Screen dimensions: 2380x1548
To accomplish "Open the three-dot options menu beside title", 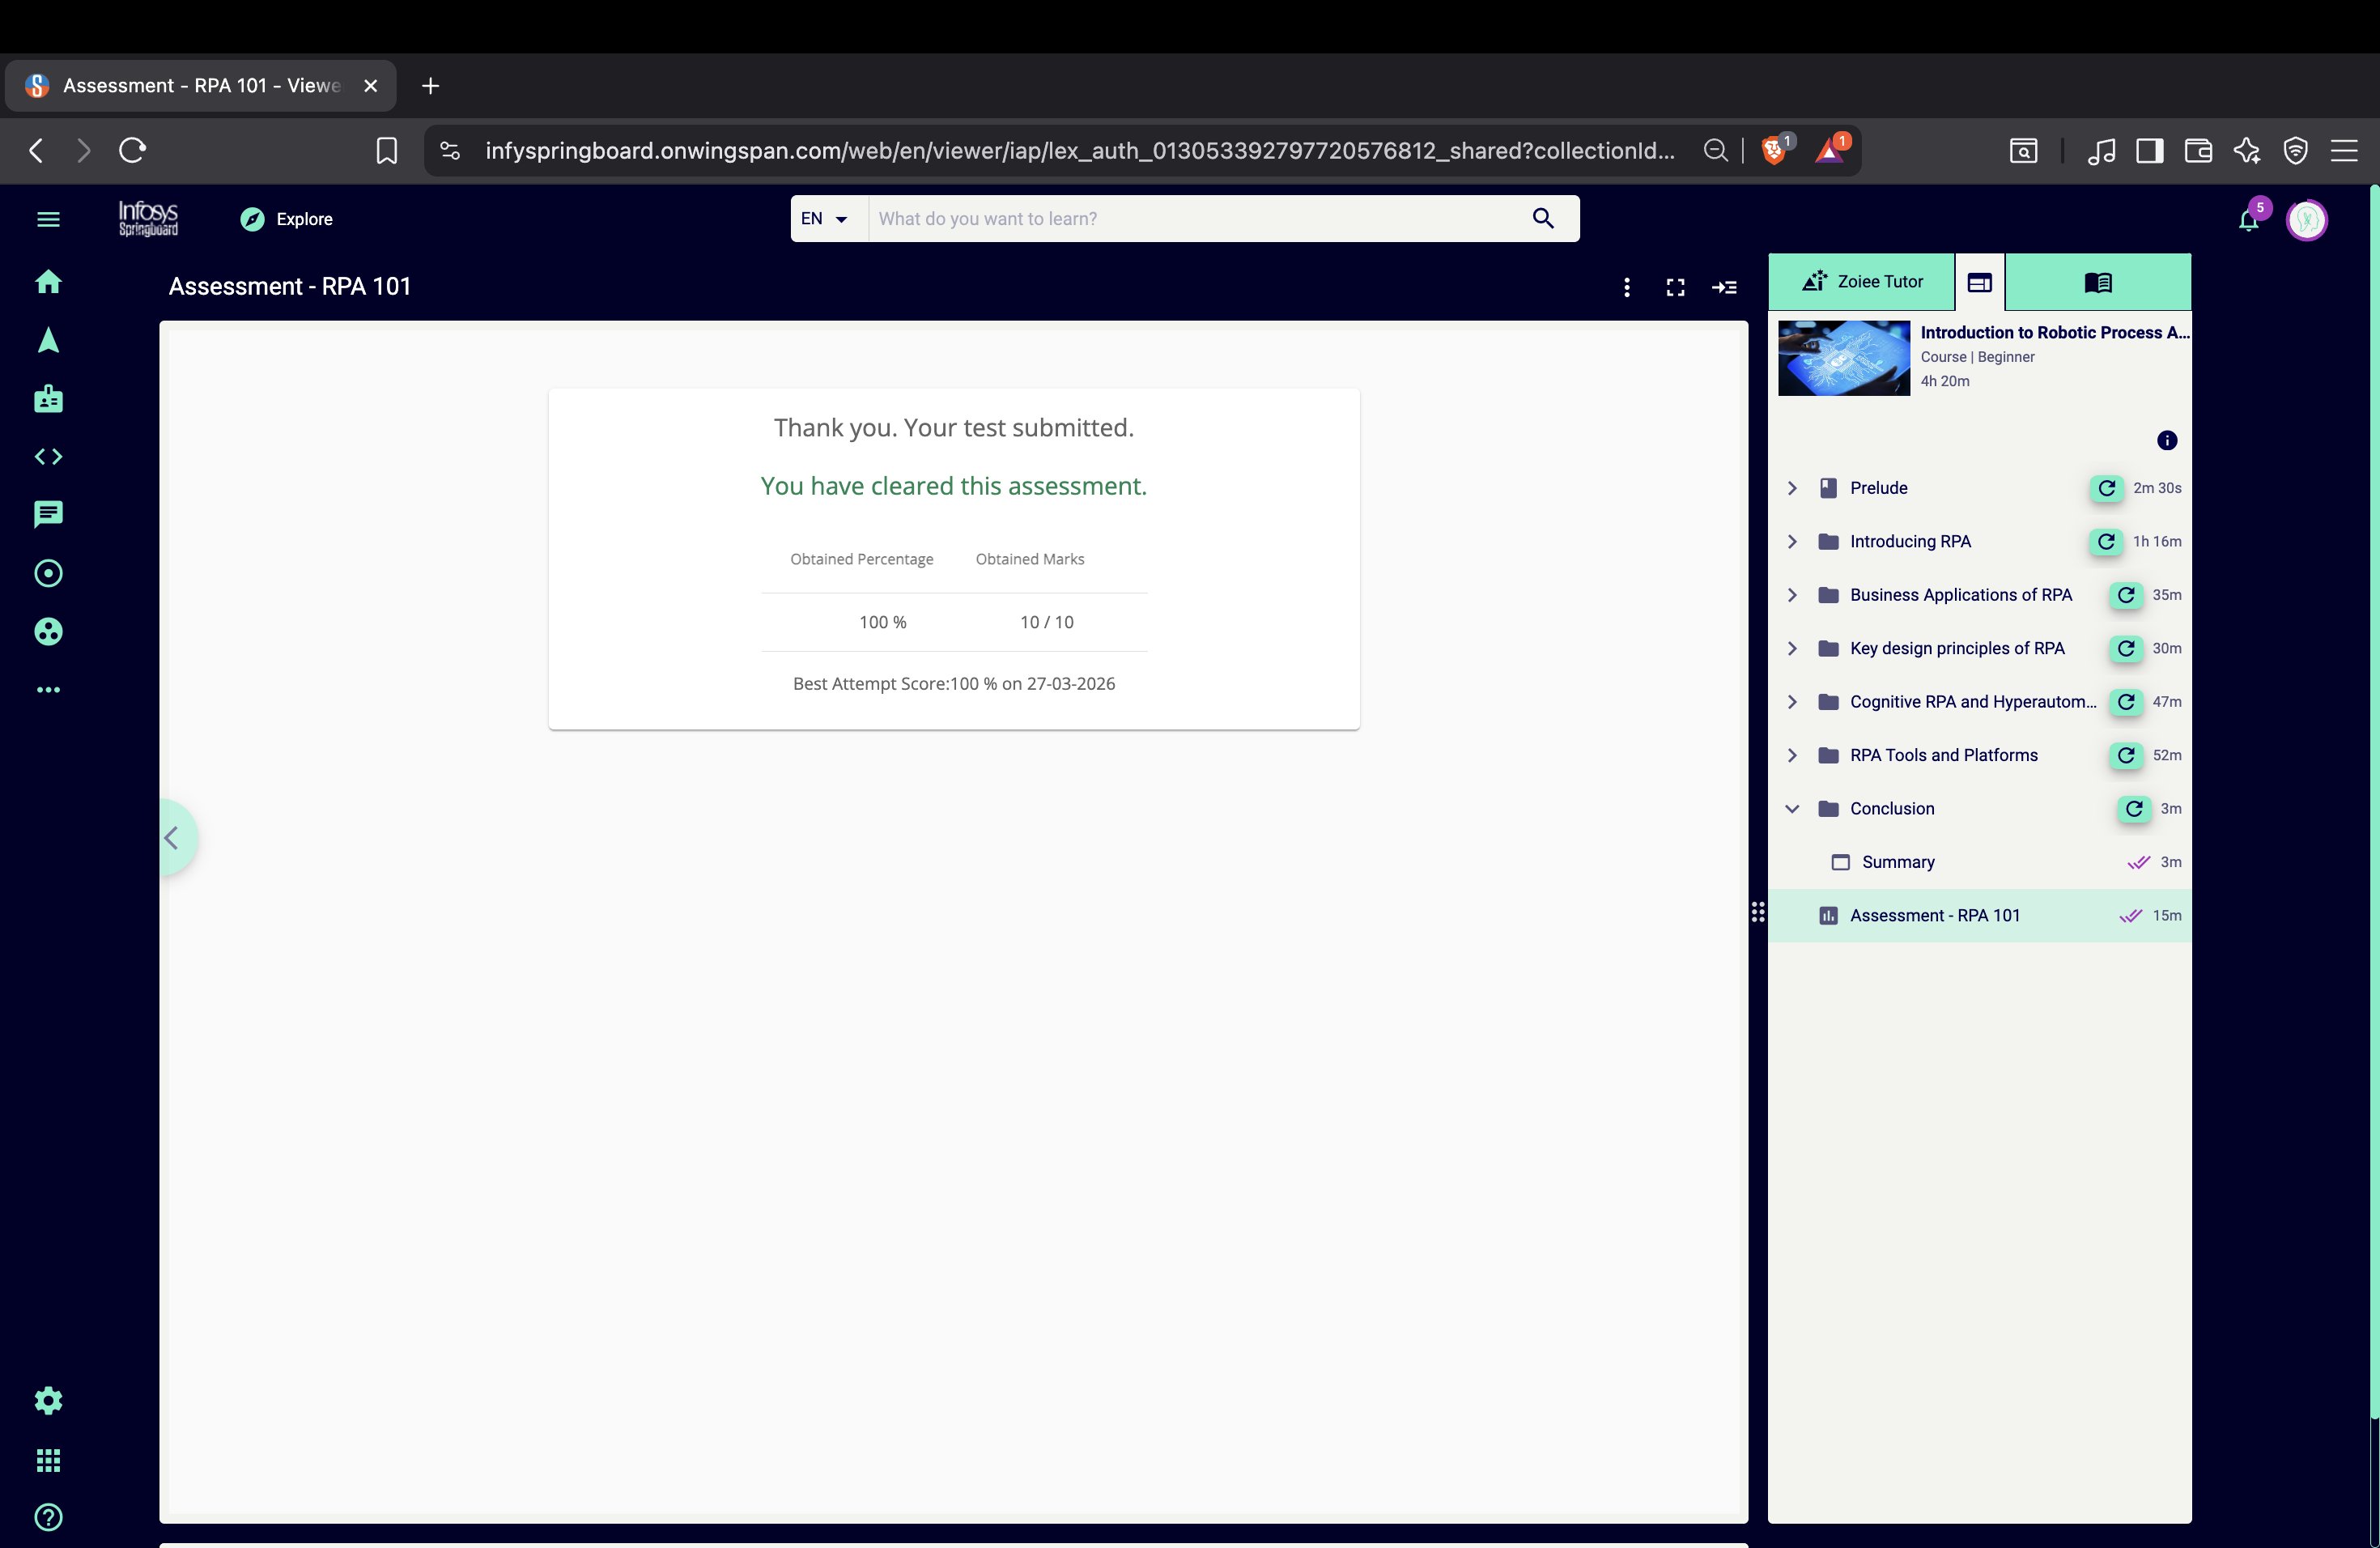I will (1627, 288).
